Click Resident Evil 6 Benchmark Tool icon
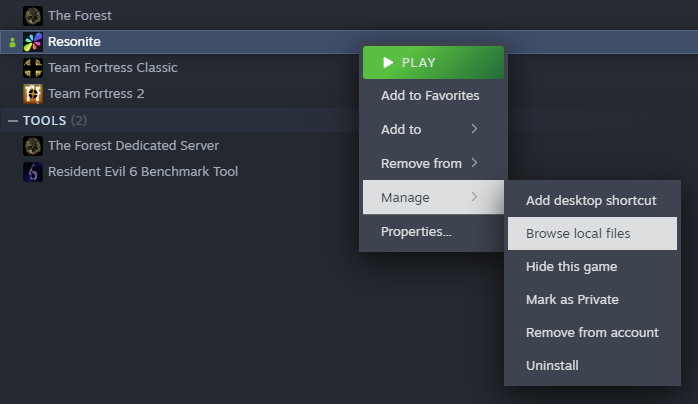This screenshot has height=404, width=698. [33, 172]
